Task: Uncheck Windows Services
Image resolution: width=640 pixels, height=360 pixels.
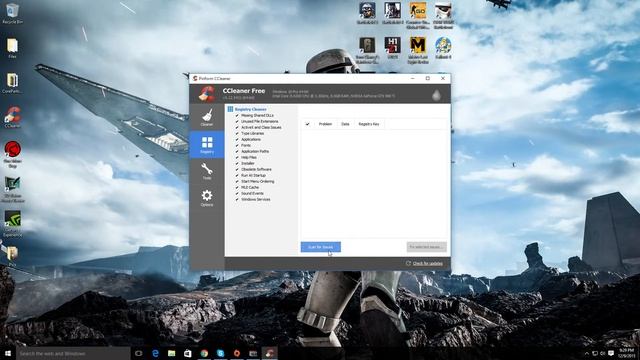Action: coord(237,199)
